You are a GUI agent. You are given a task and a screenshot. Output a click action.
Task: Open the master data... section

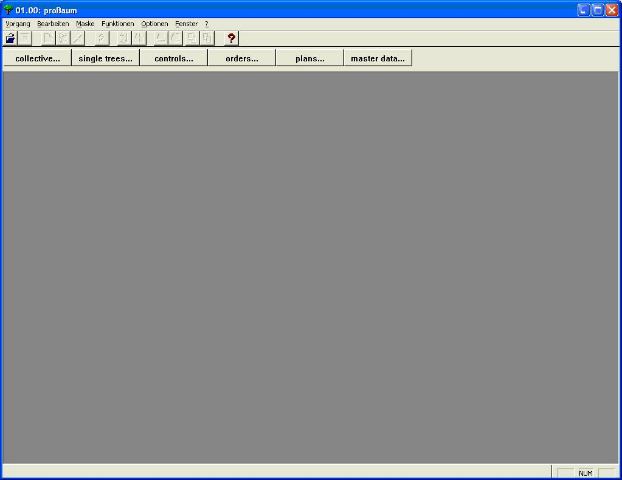[377, 58]
